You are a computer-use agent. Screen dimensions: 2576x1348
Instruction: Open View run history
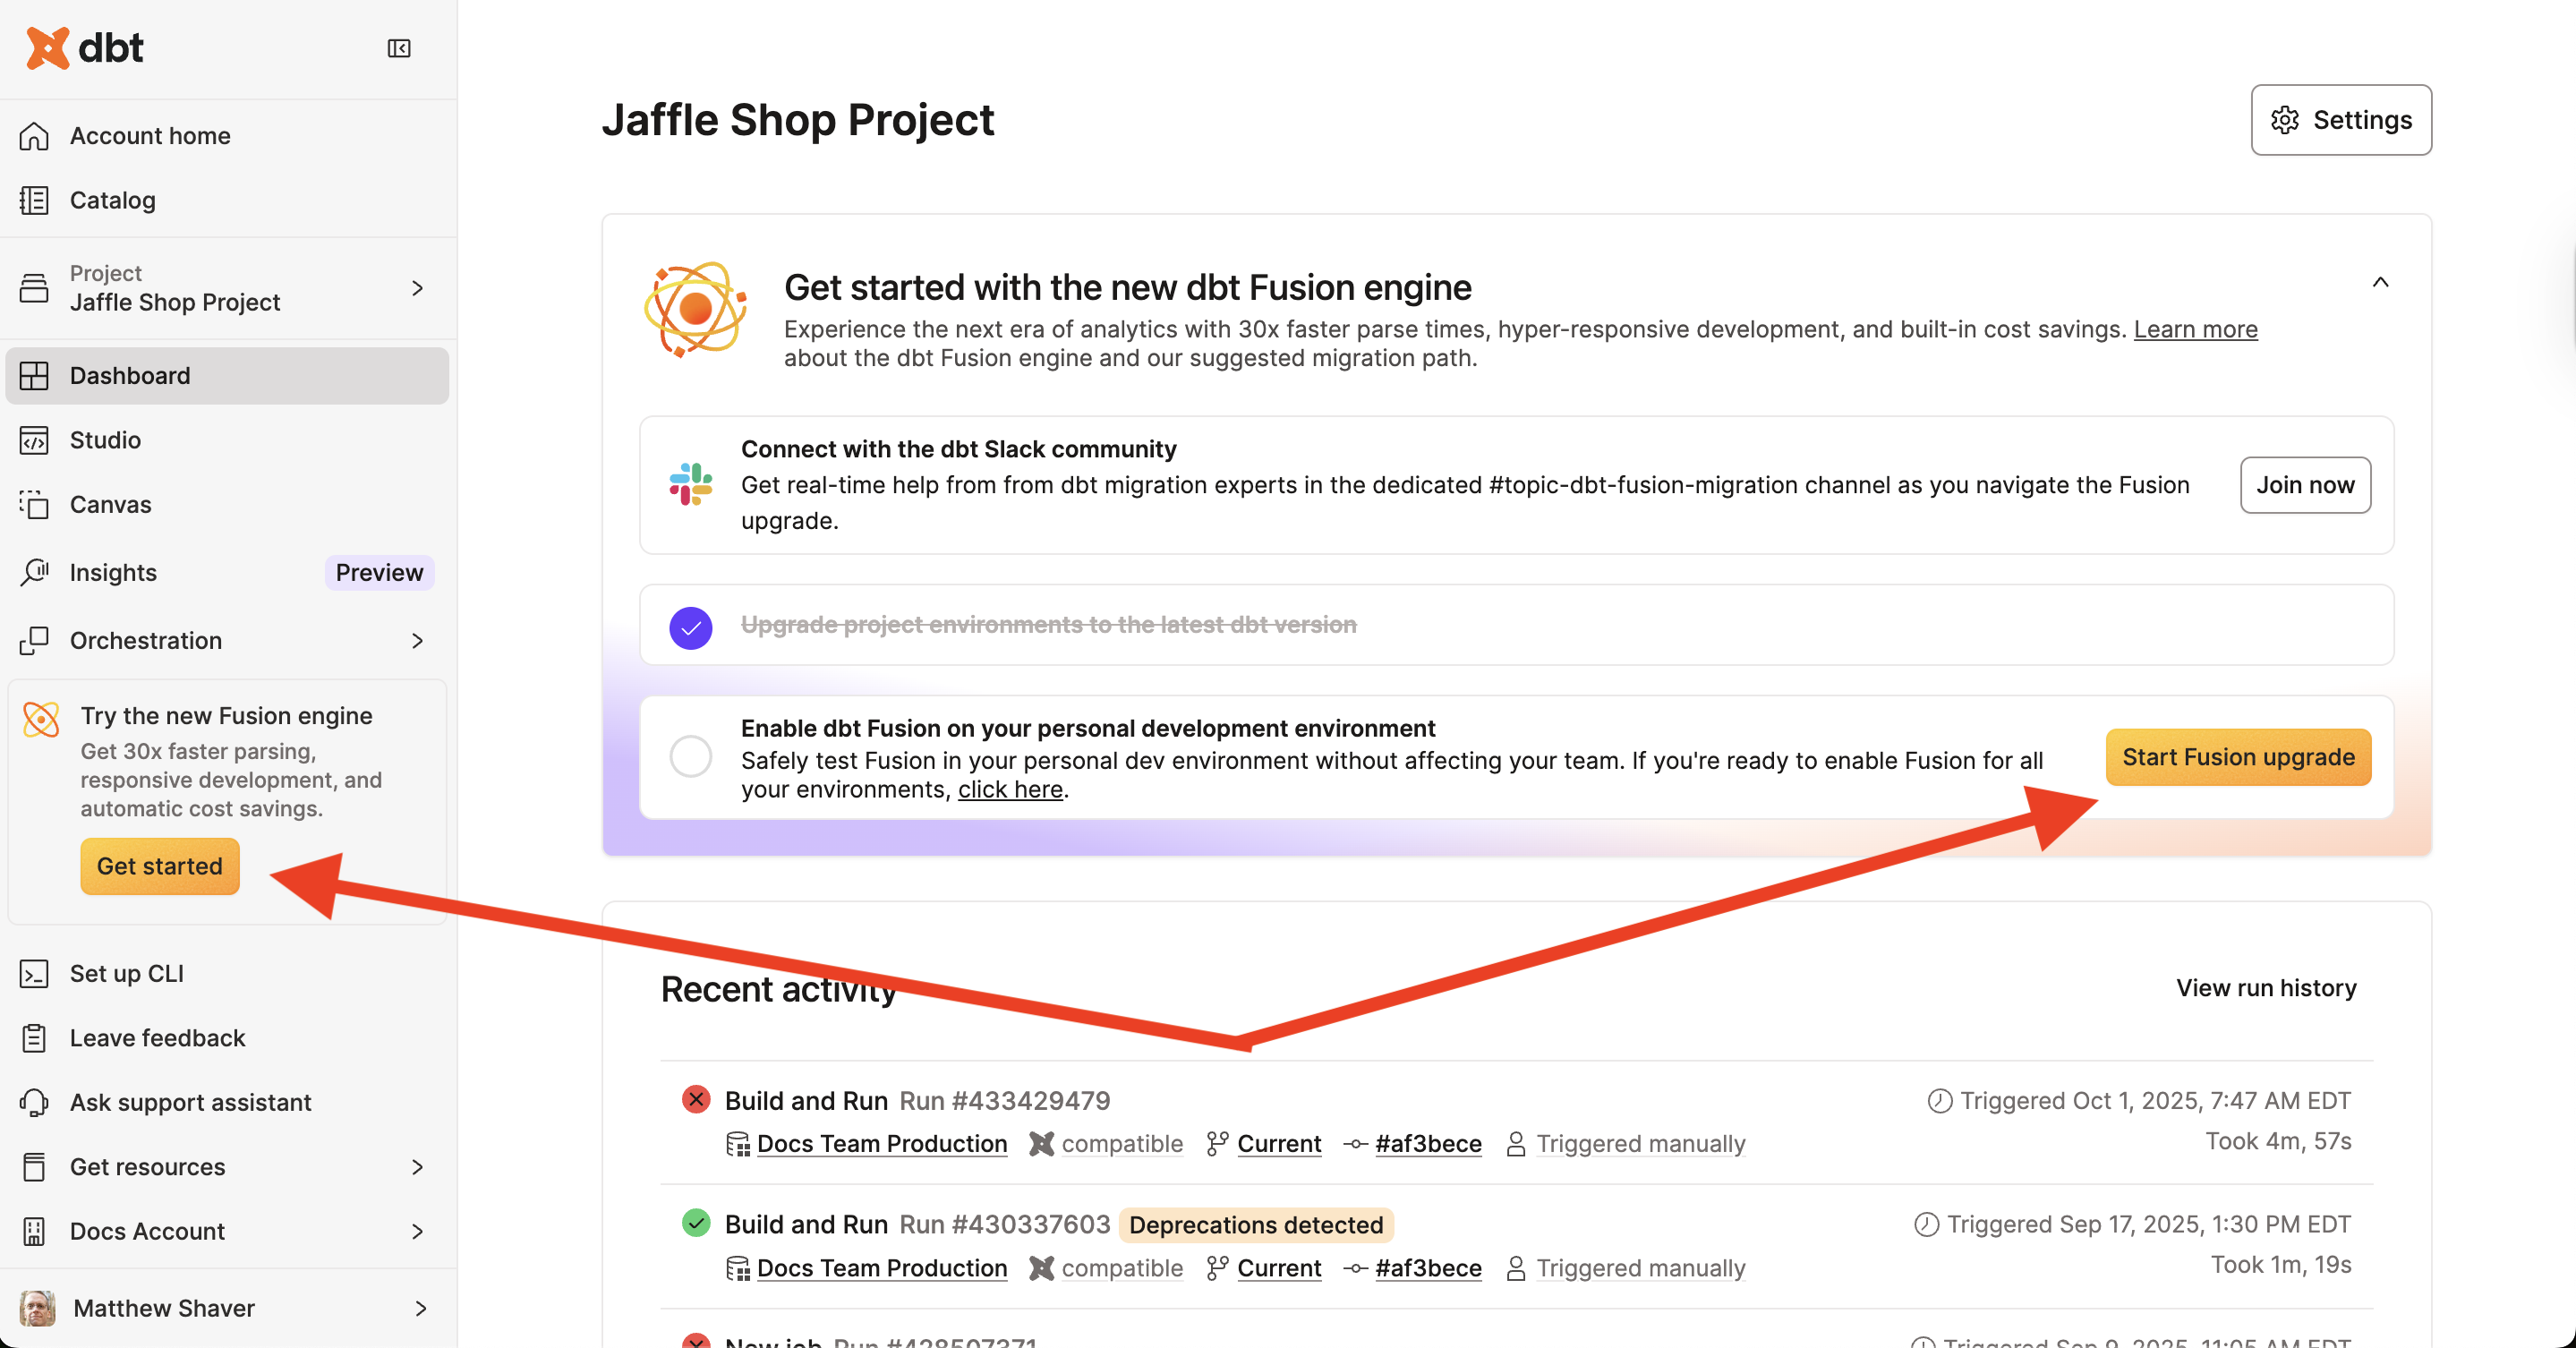click(x=2265, y=987)
